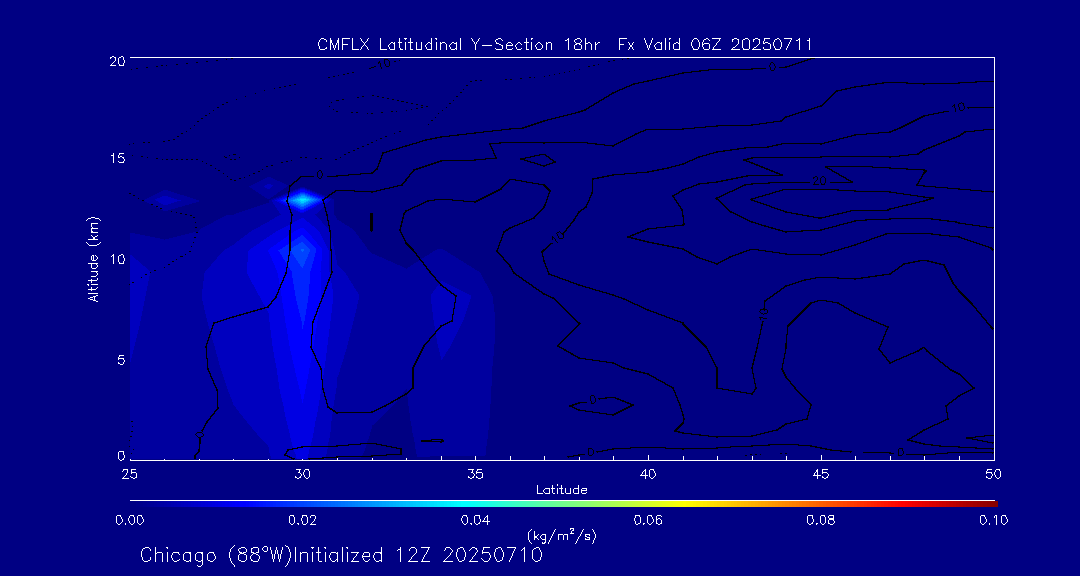This screenshot has width=1080, height=576.
Task: Click latitude axis tick label 25
Action: click(129, 474)
